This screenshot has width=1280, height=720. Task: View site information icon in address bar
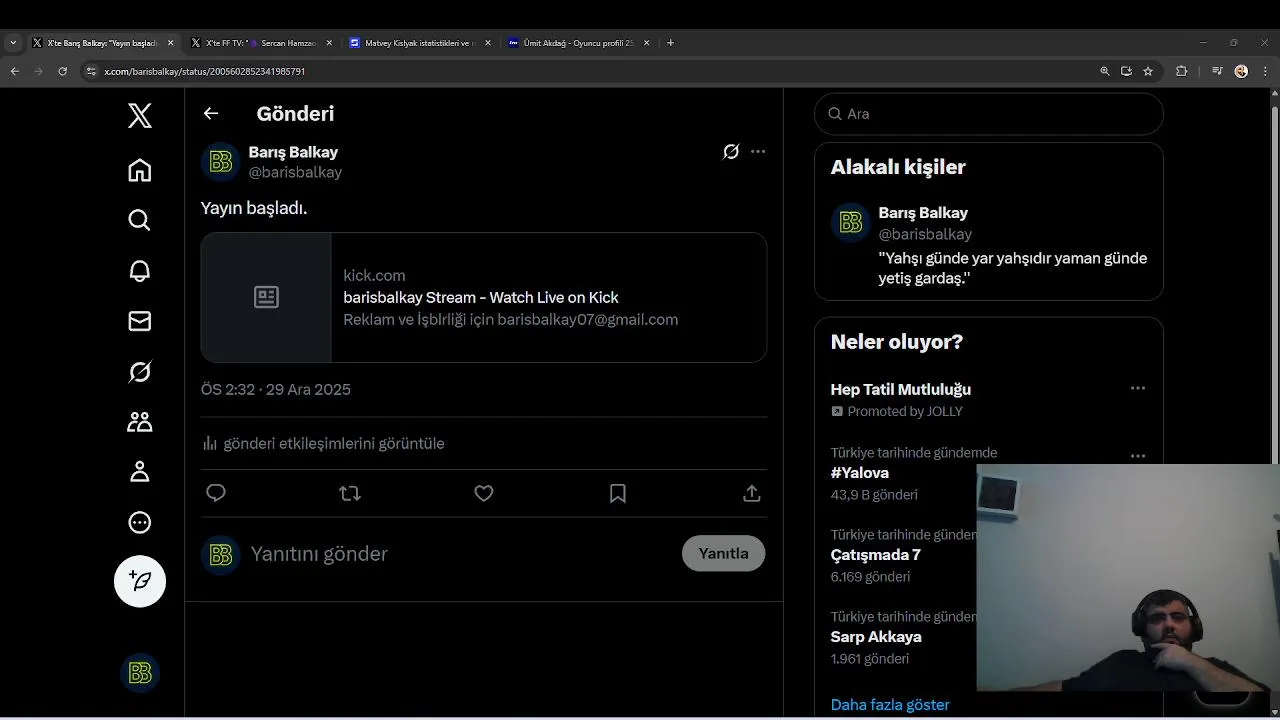click(x=91, y=71)
